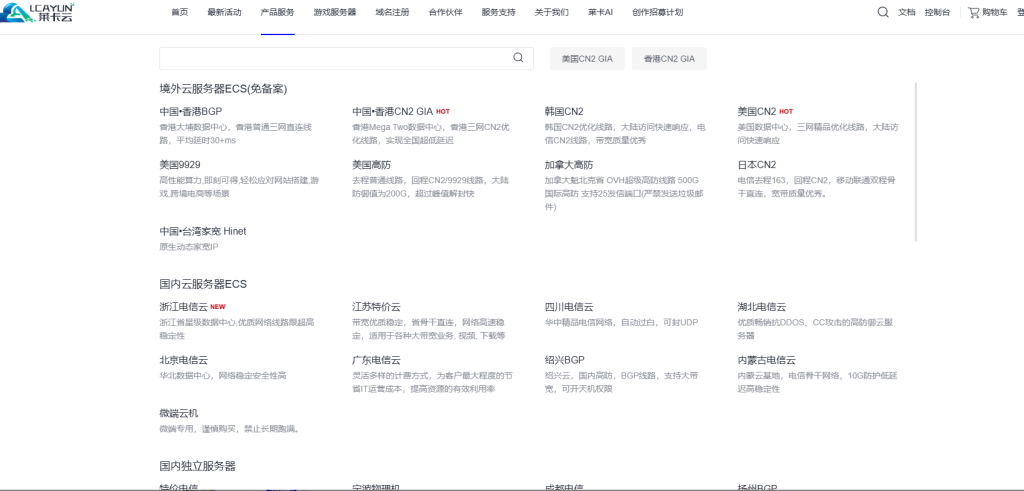Open 浙江电信云 new product link
This screenshot has height=491, width=1024.
(x=183, y=307)
